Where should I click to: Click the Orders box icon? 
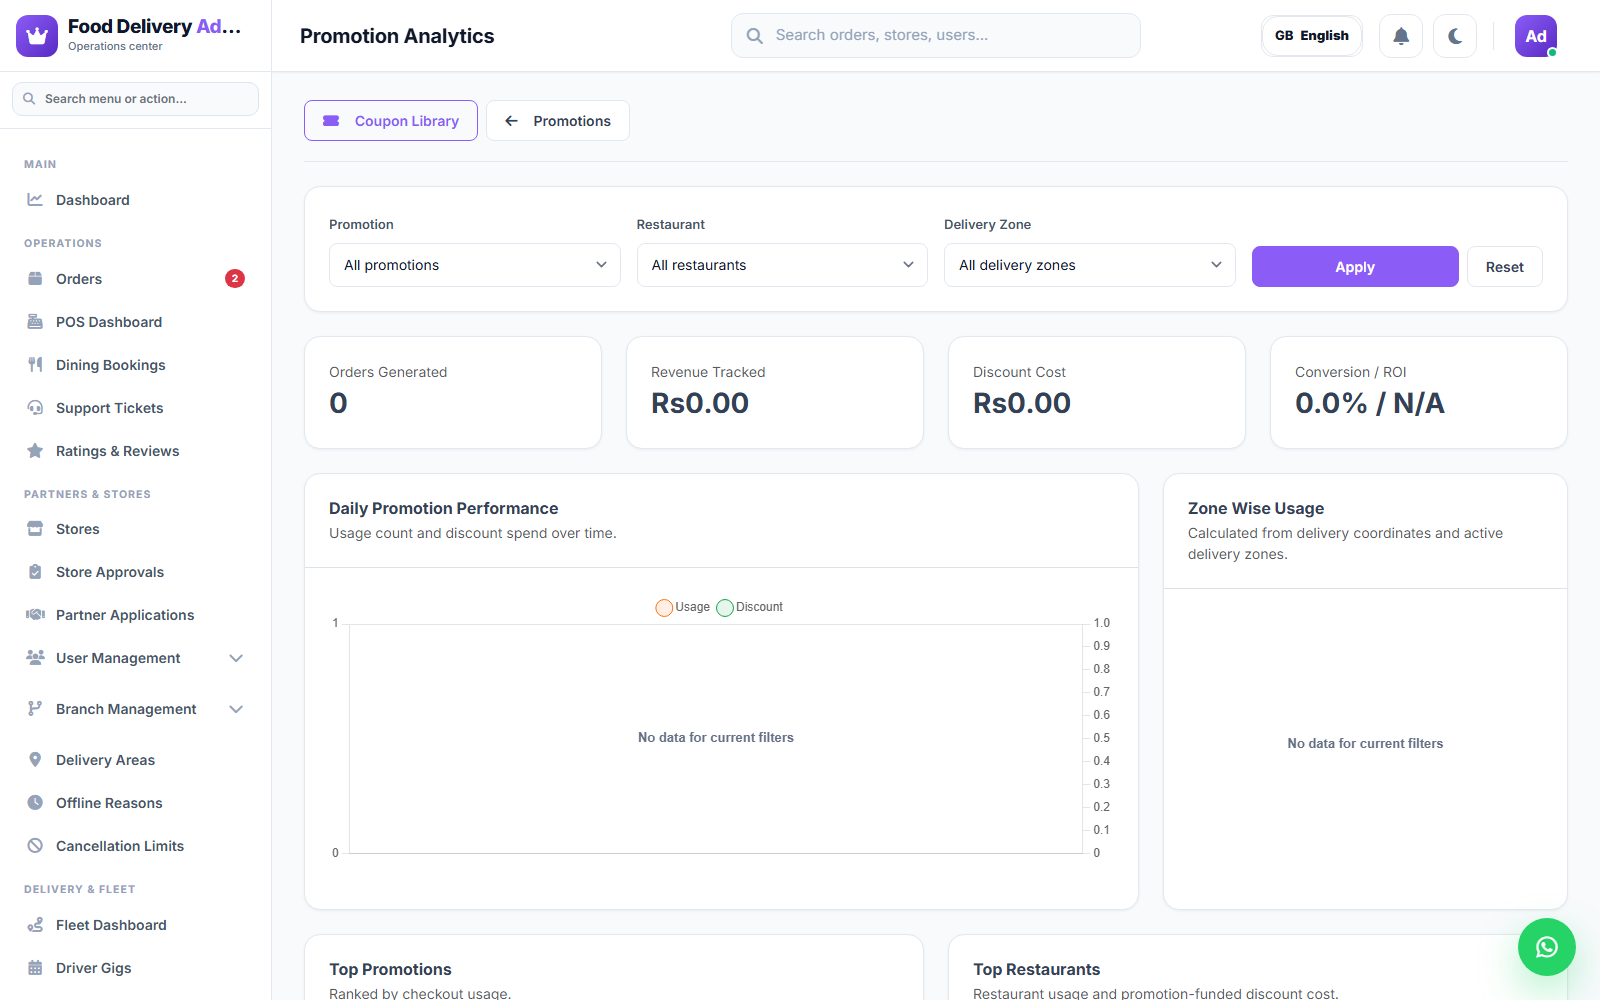tap(35, 279)
